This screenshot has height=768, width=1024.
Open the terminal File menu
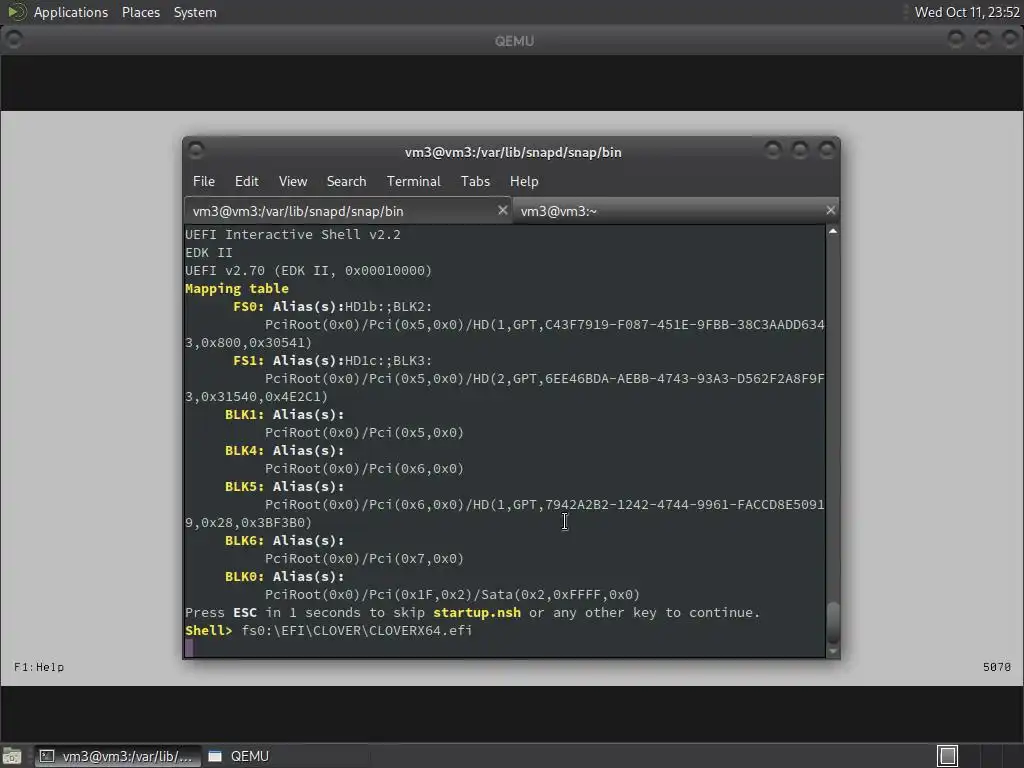204,182
